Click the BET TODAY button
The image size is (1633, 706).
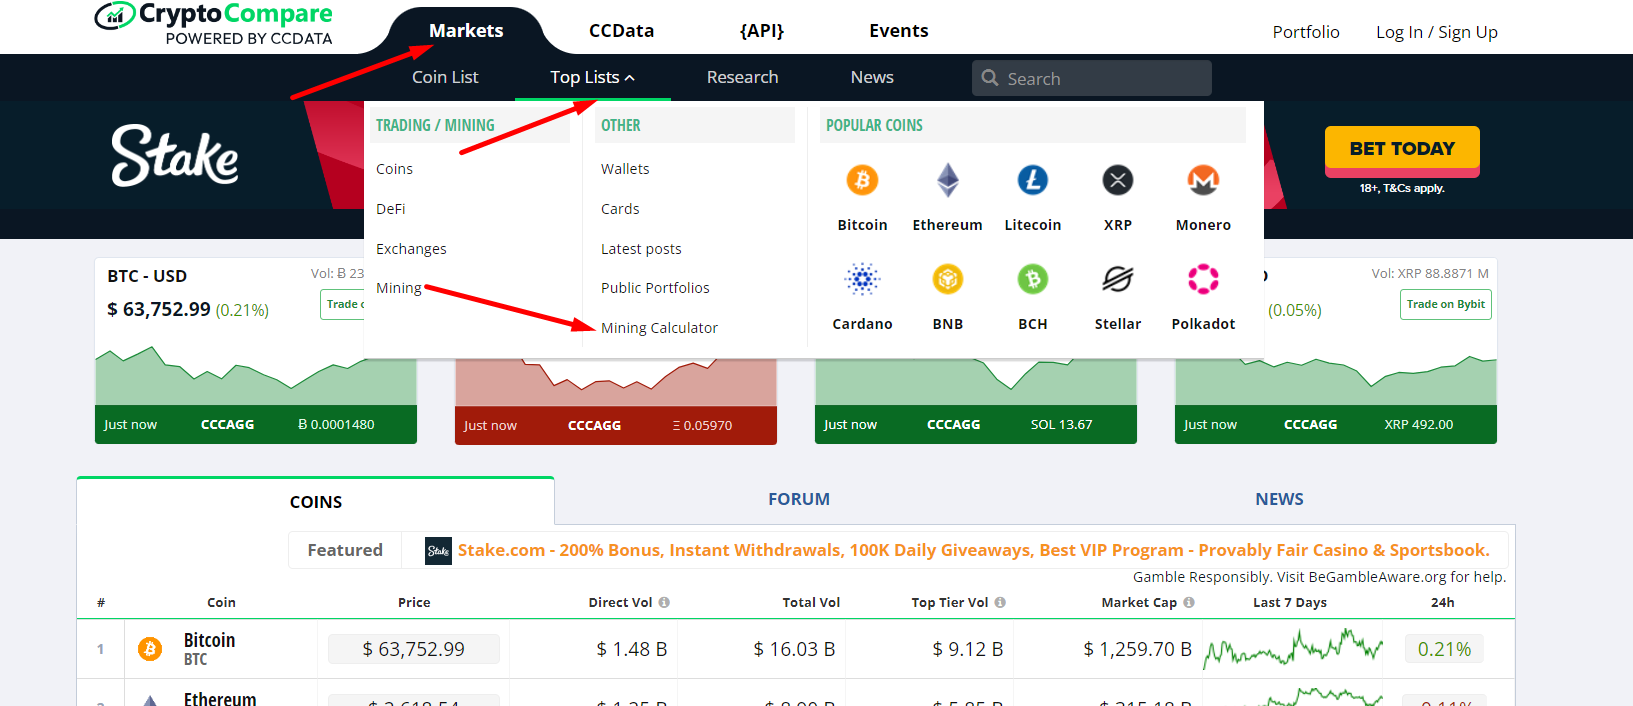1402,149
